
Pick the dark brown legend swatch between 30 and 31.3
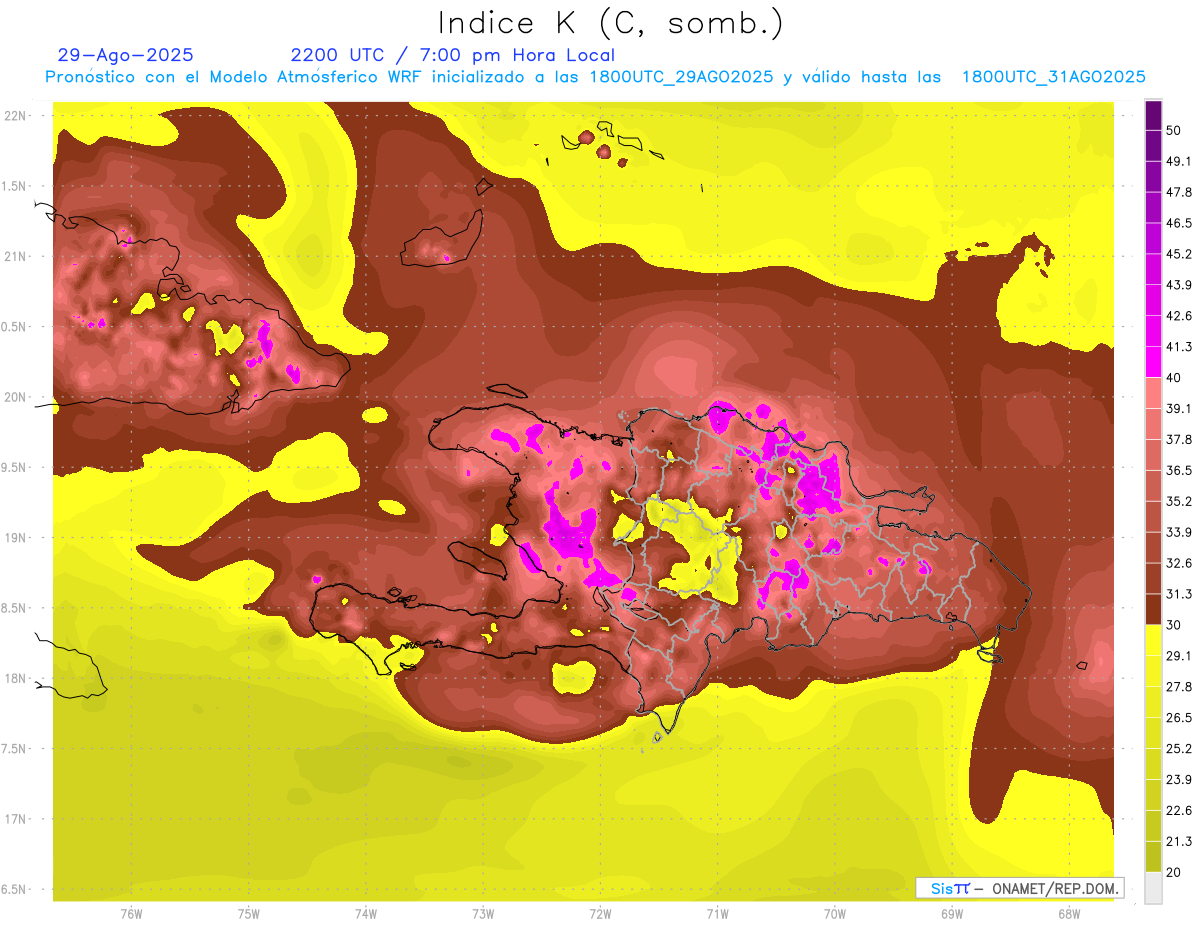pyautogui.click(x=1153, y=610)
